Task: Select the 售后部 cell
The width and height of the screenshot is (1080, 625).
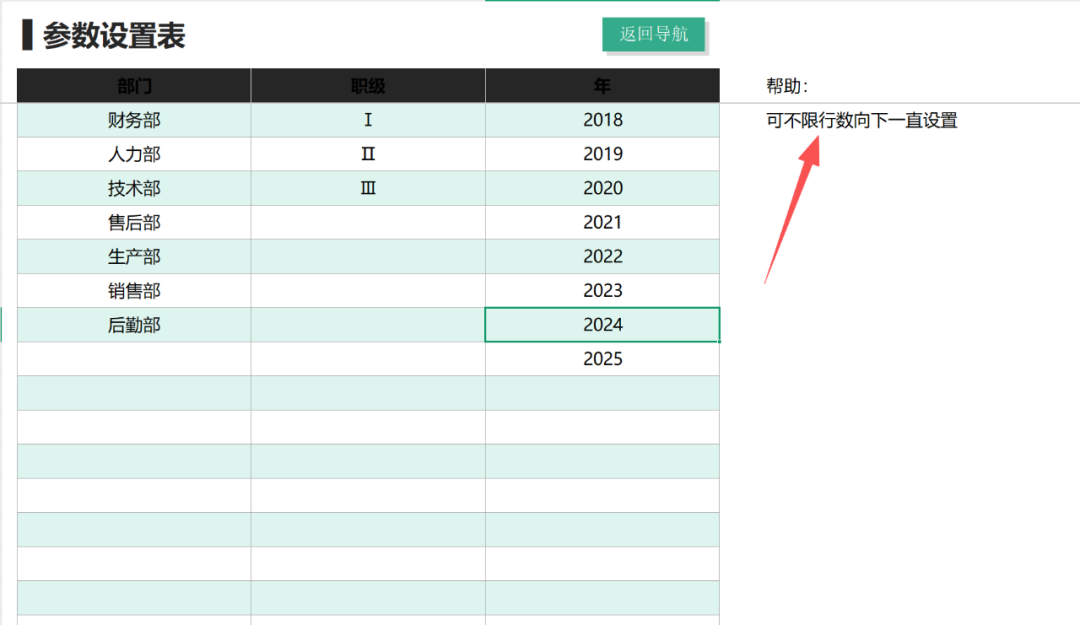Action: click(x=134, y=222)
